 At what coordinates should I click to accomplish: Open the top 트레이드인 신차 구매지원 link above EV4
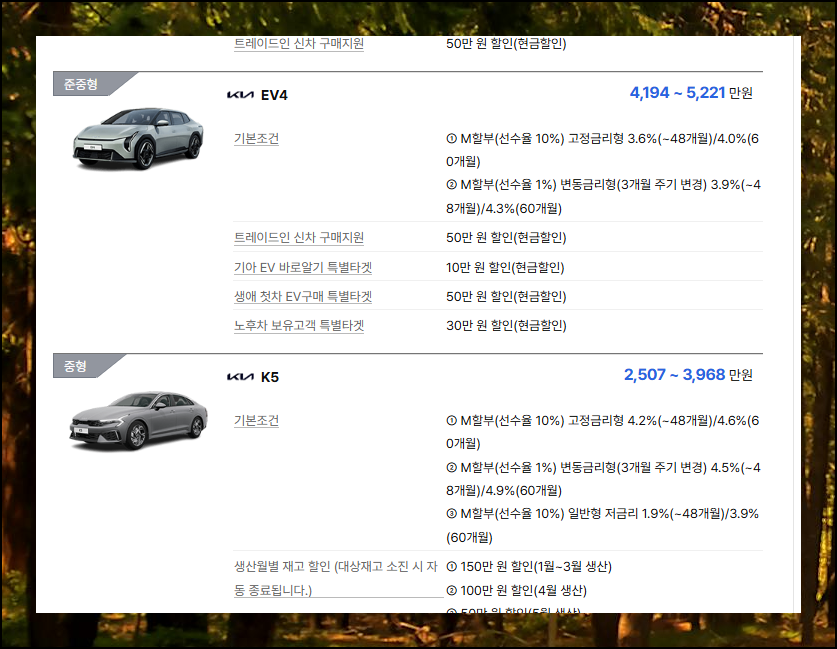coord(299,44)
